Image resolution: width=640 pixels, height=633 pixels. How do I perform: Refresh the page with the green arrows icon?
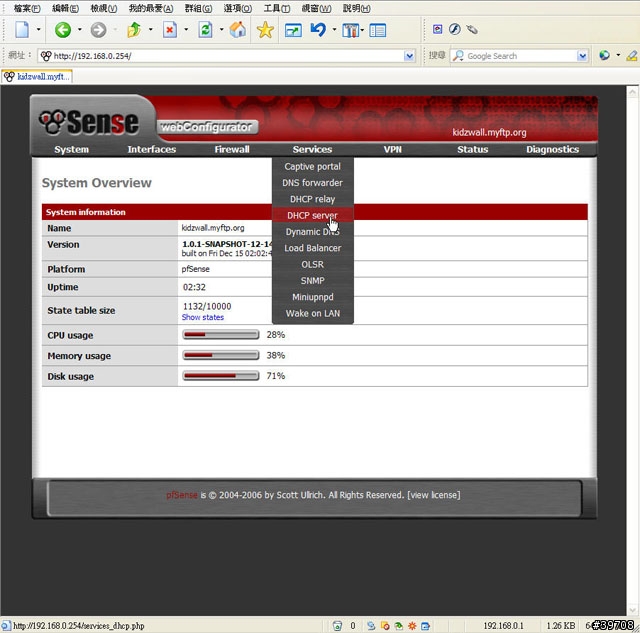205,30
